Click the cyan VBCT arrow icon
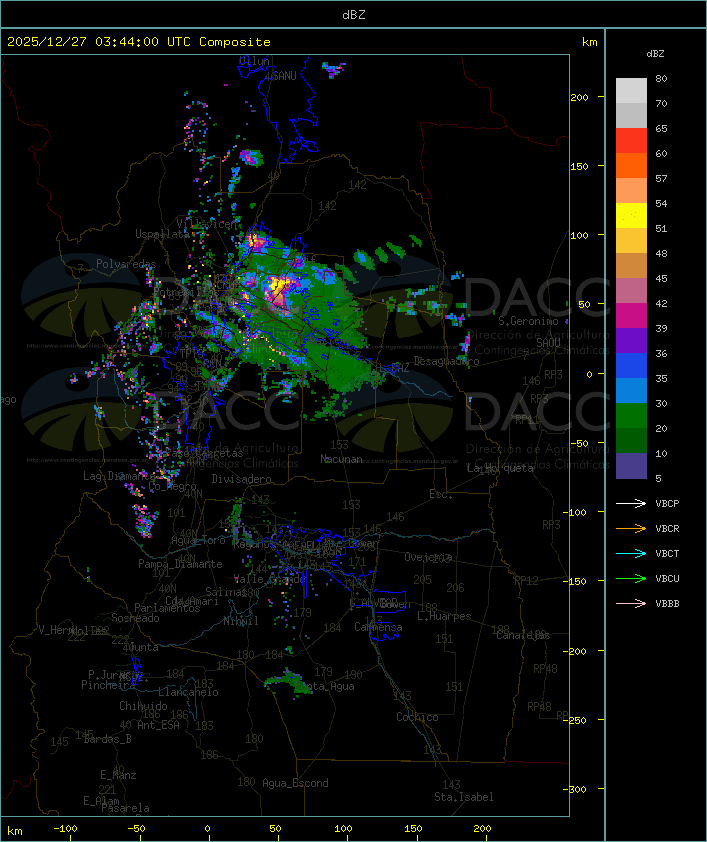This screenshot has height=842, width=707. coord(631,553)
